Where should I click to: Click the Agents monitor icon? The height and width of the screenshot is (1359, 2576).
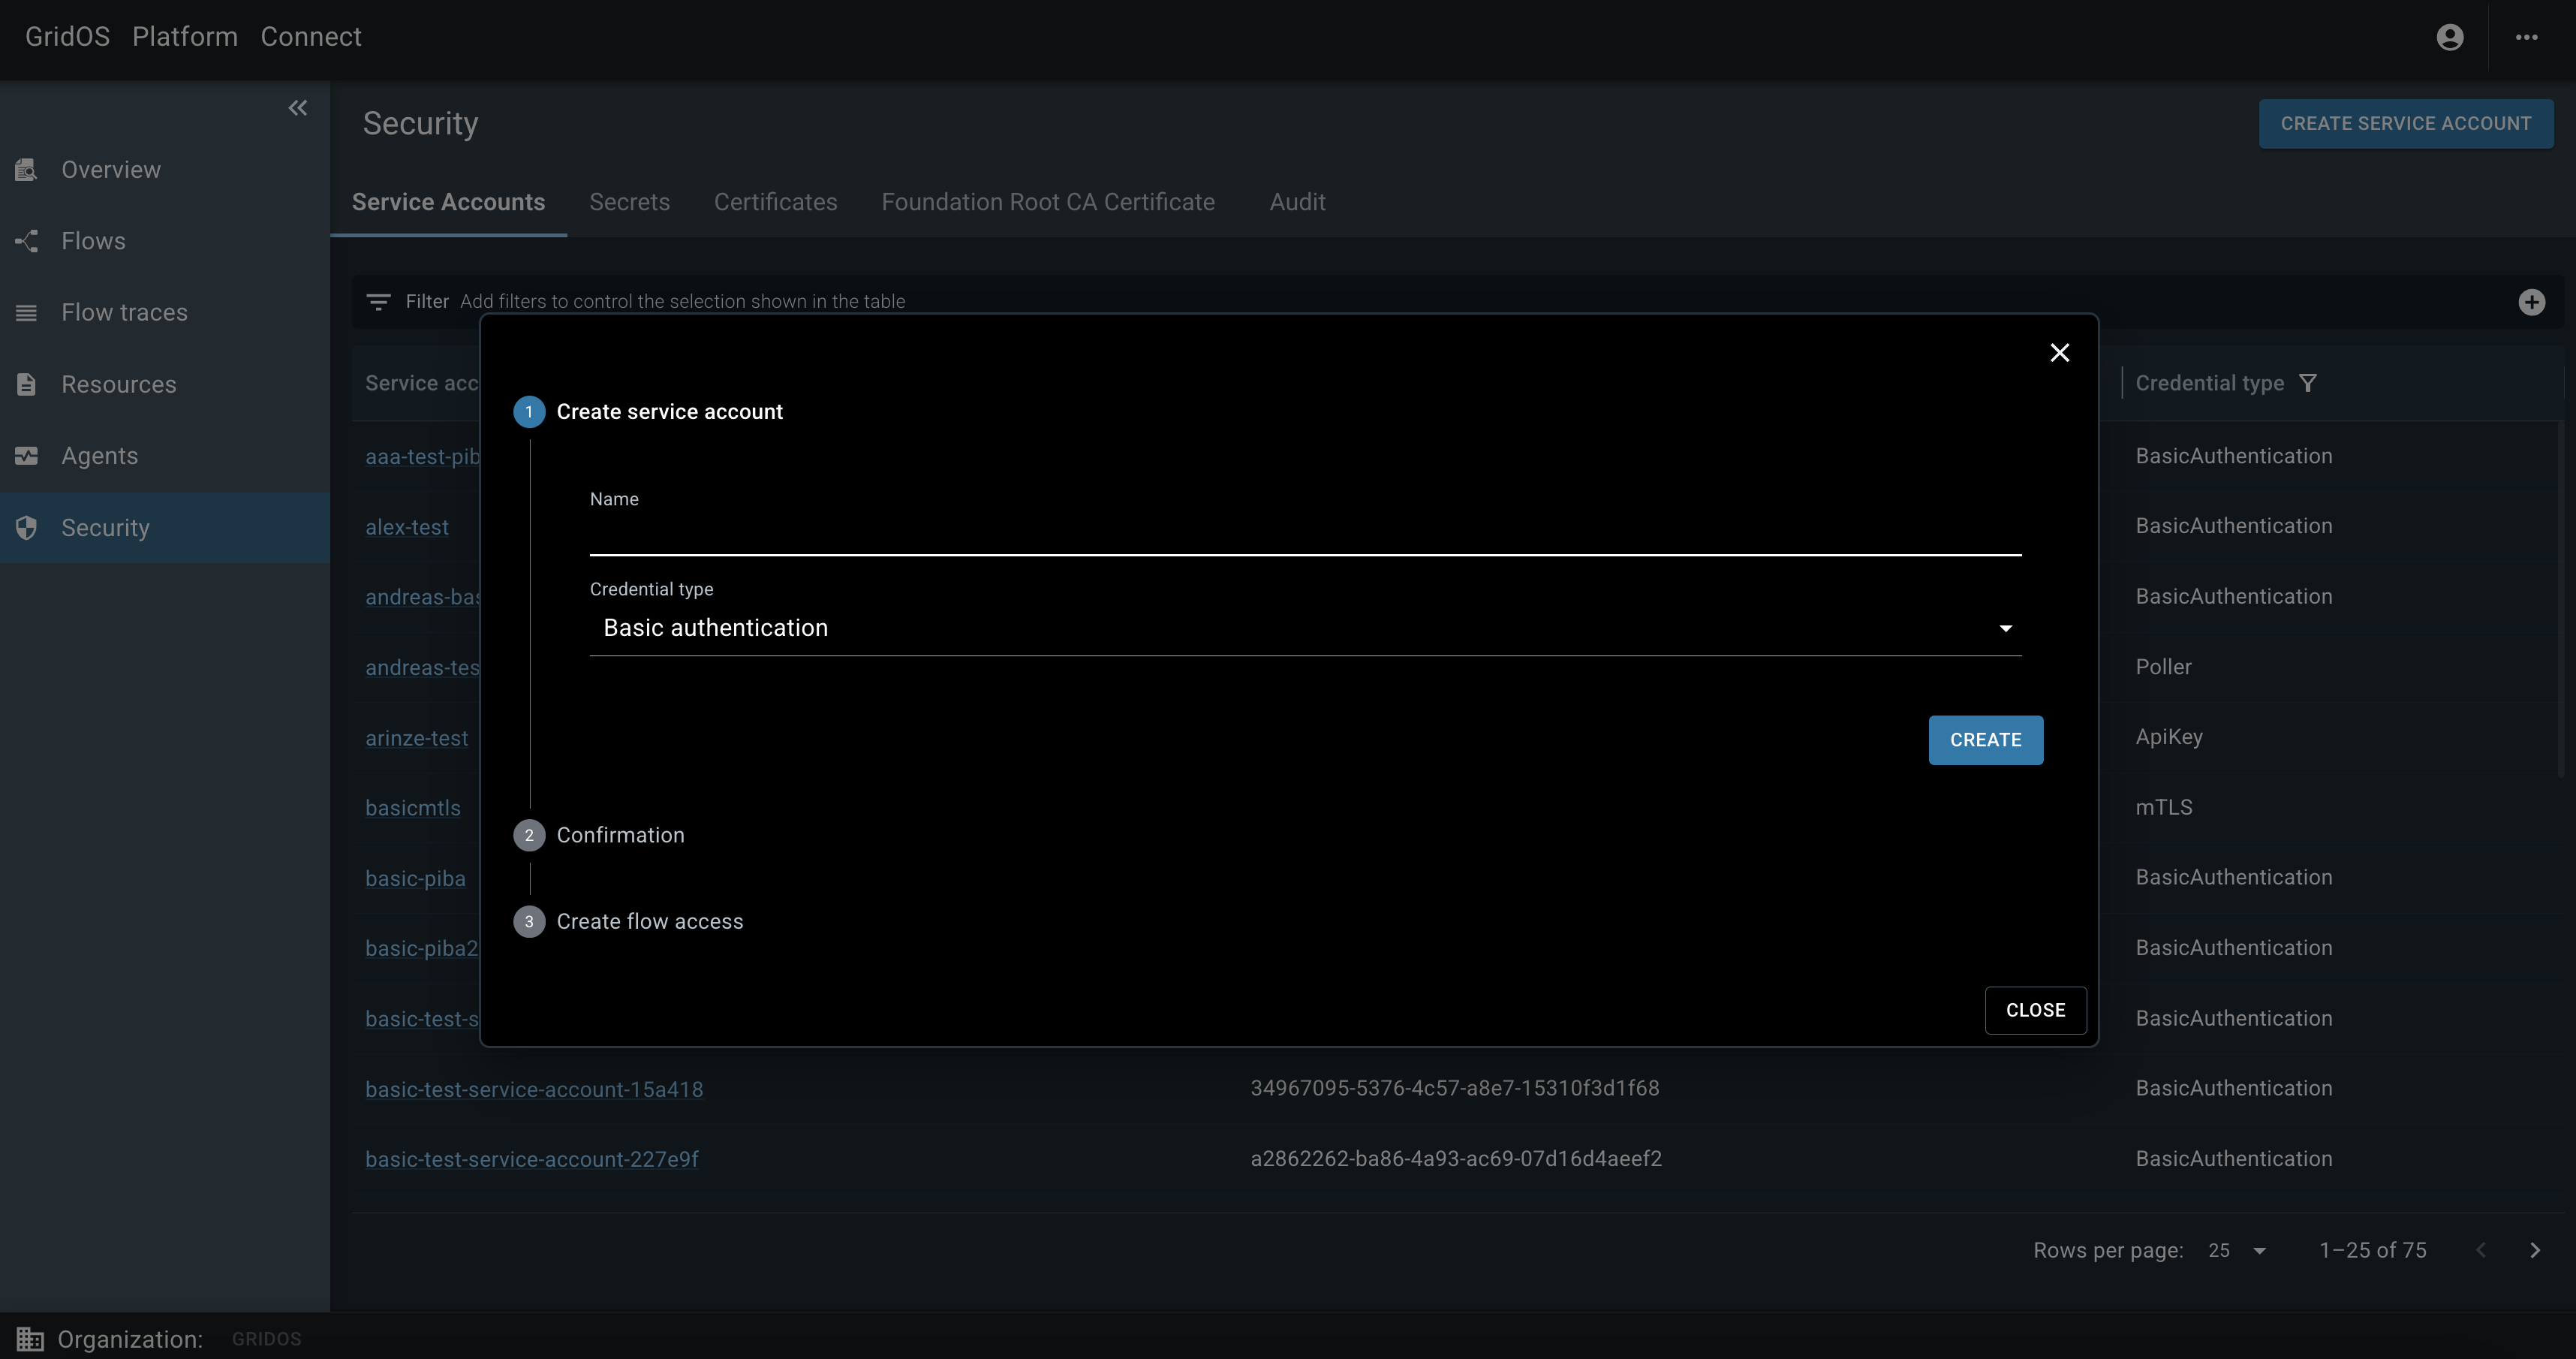pos(26,456)
